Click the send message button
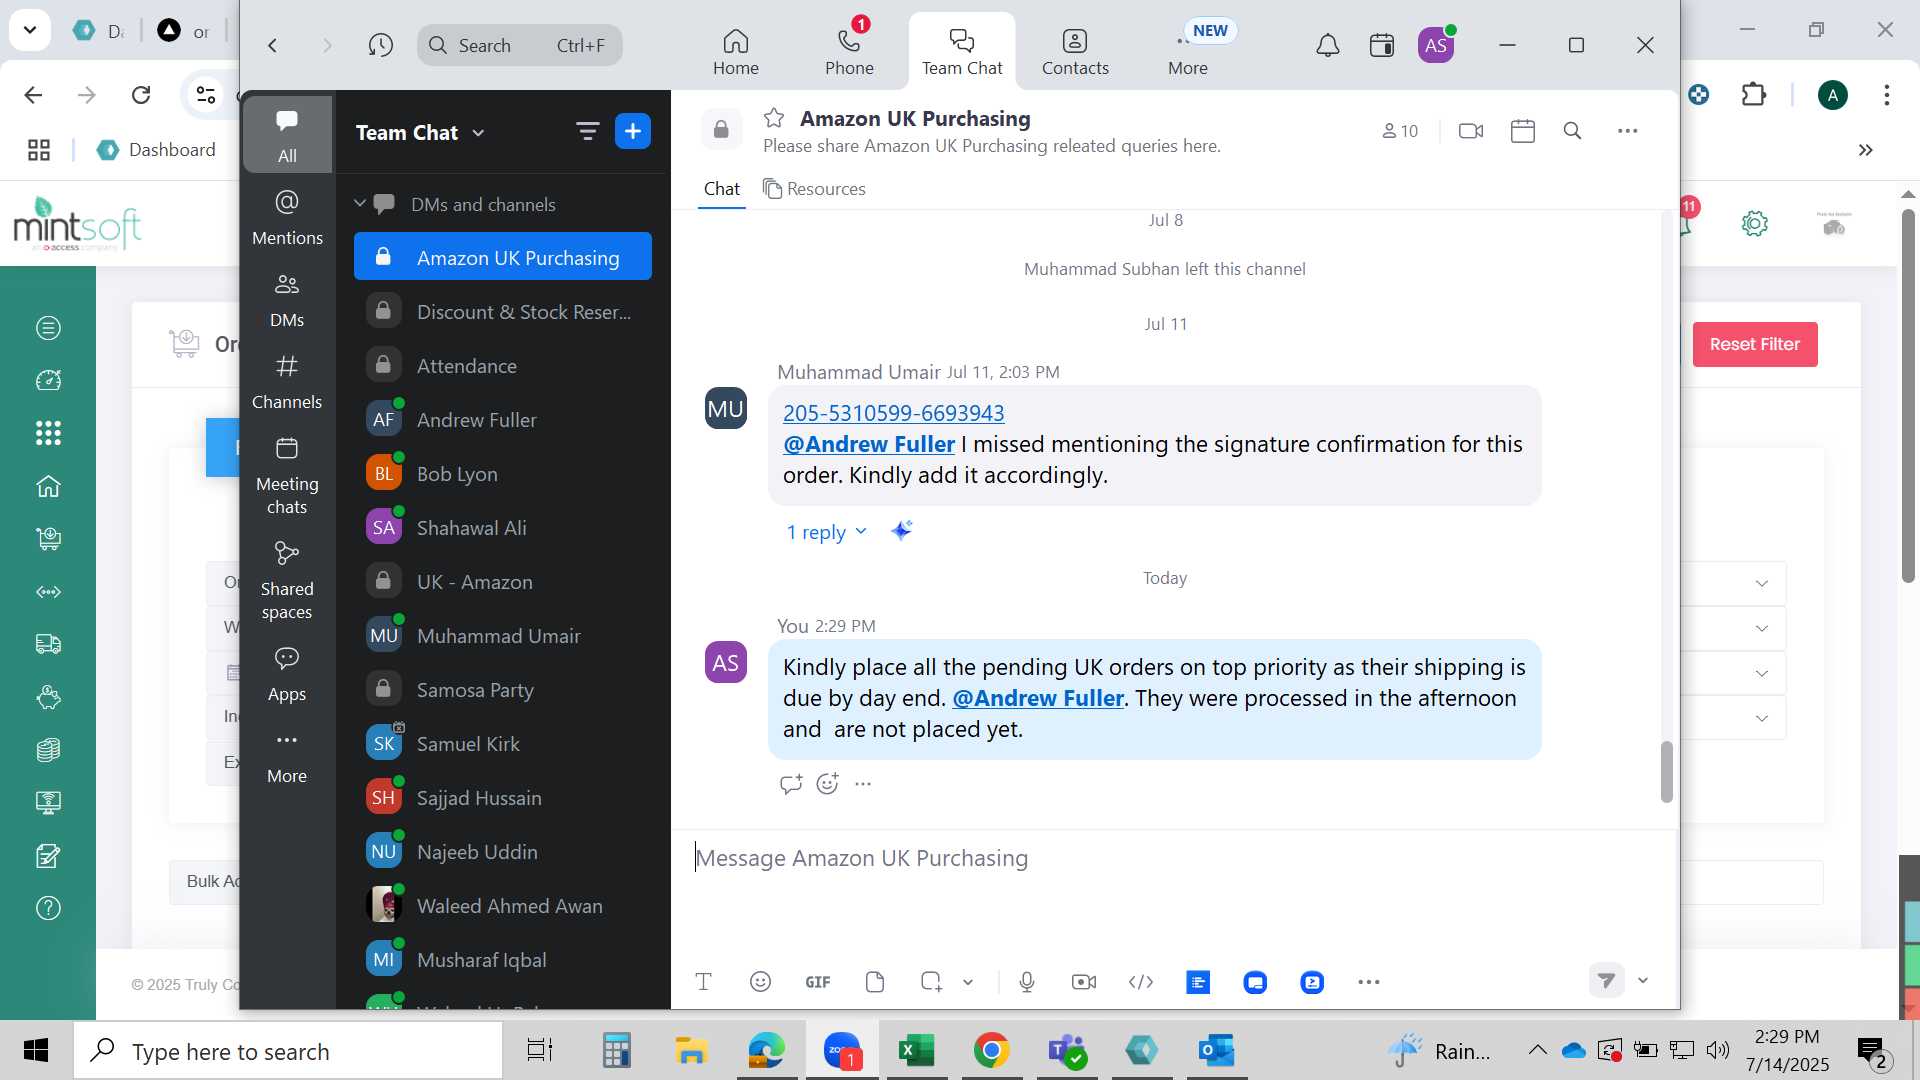The image size is (1920, 1080). point(1606,981)
